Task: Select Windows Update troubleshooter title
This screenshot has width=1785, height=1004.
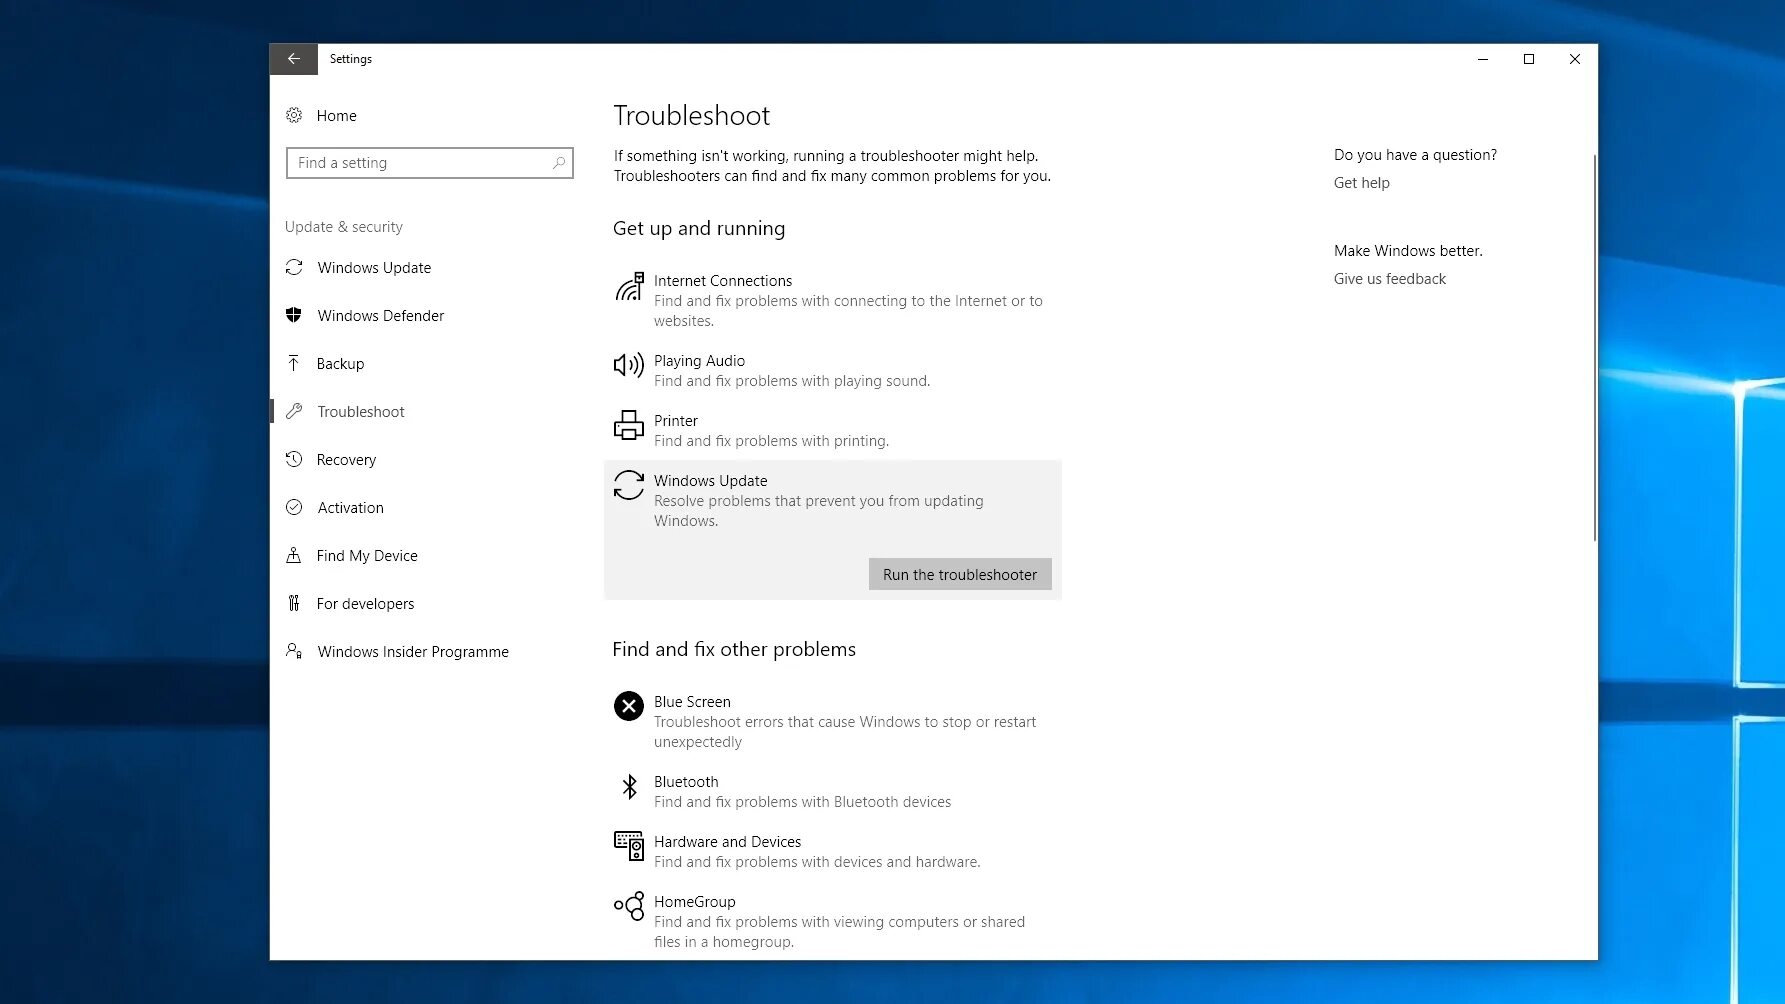Action: [710, 481]
